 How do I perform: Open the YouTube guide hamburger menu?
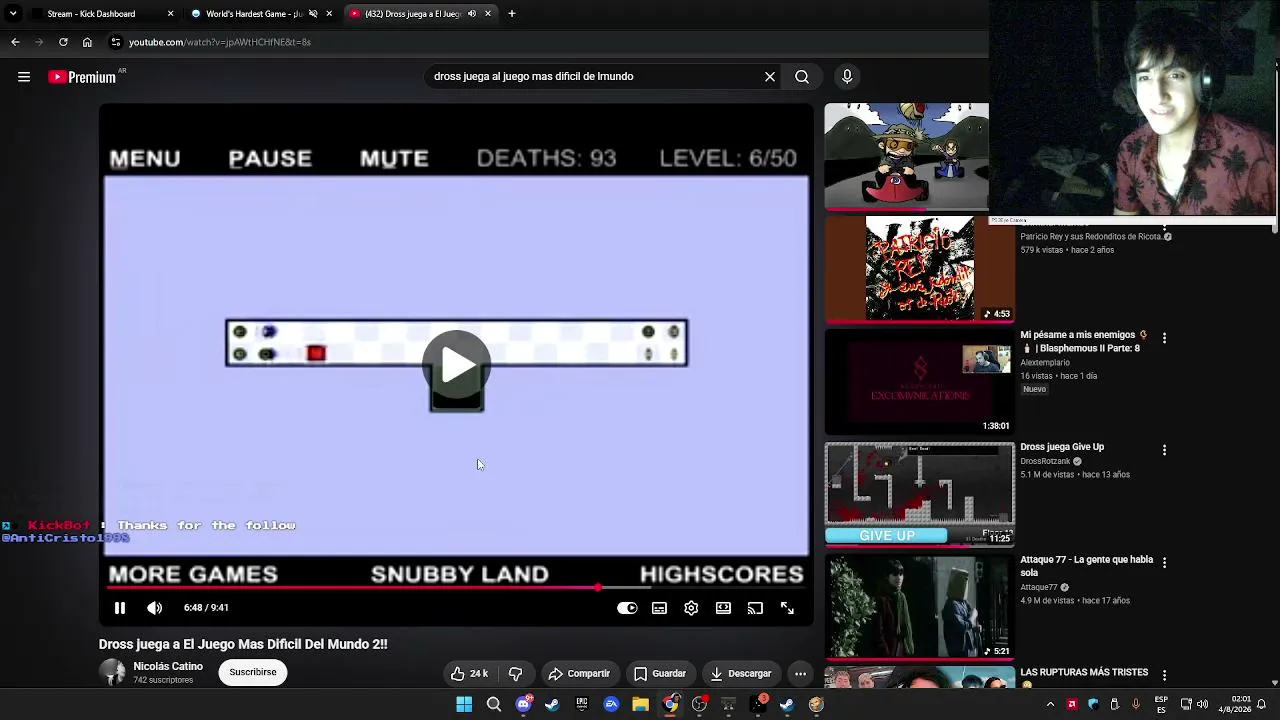click(x=24, y=77)
